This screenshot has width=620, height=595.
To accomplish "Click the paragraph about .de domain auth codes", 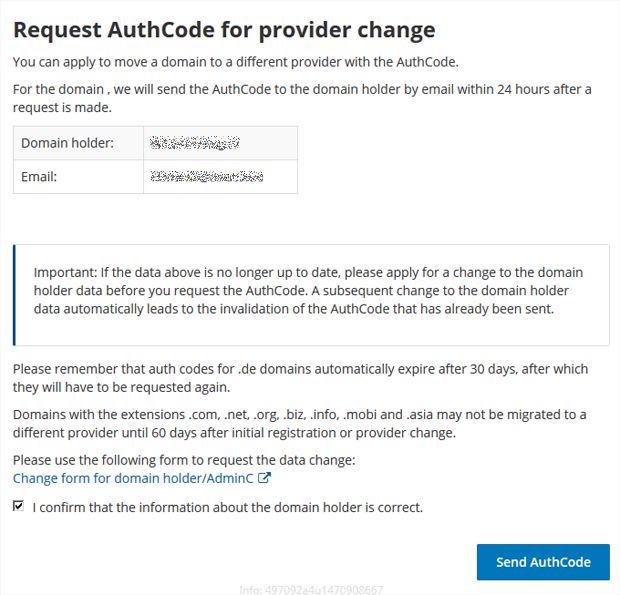I will coord(301,378).
